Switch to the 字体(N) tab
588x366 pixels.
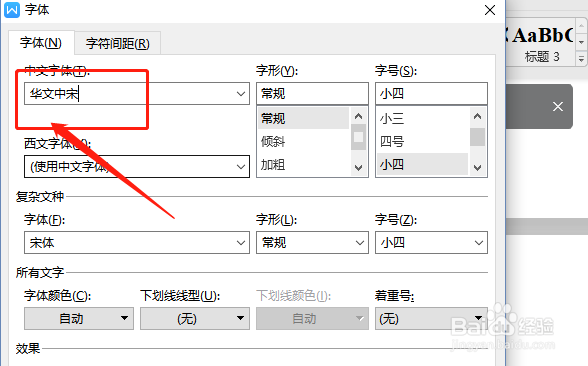click(x=41, y=43)
